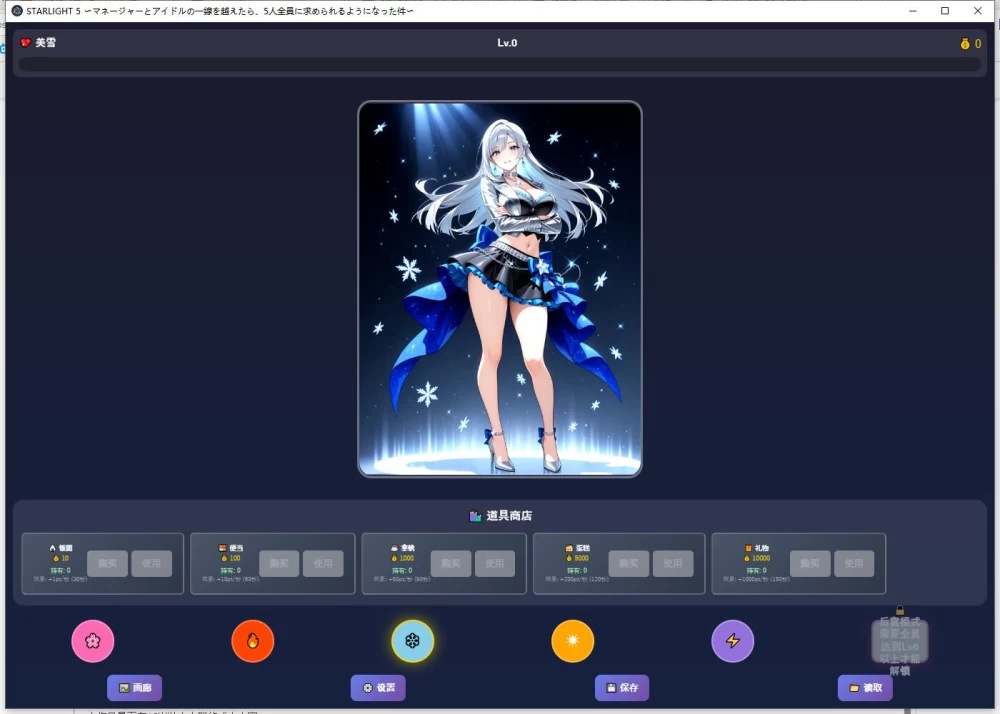The height and width of the screenshot is (714, 1000).
Task: Open the 设置 settings
Action: click(x=378, y=688)
